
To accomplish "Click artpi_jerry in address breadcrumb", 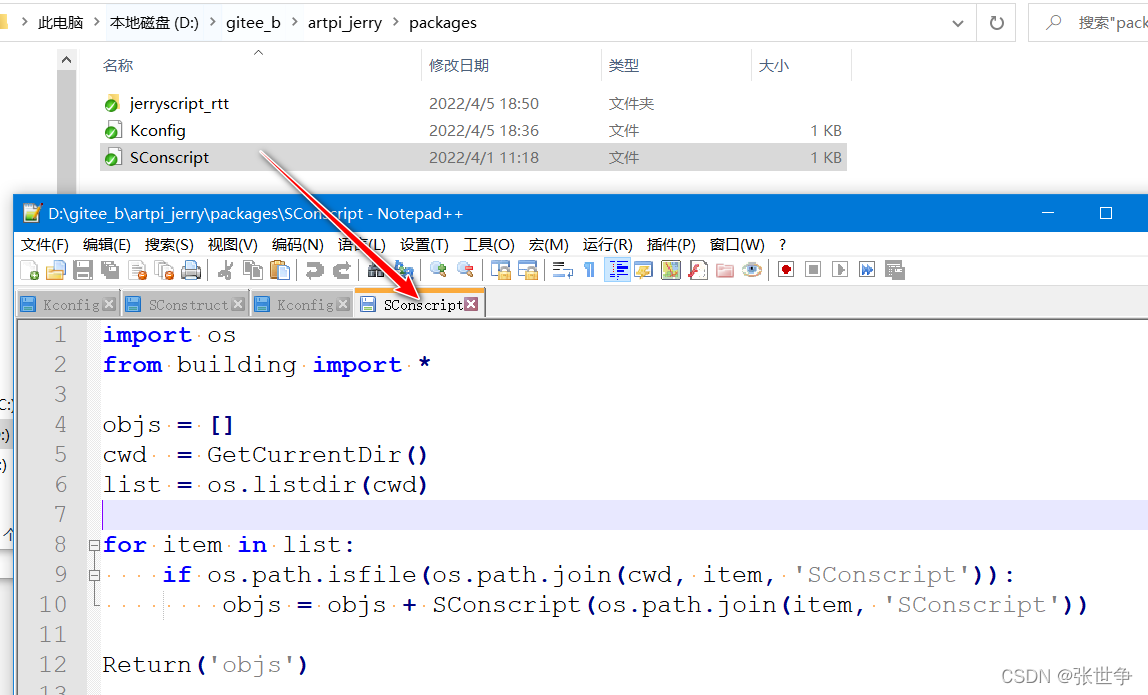I will tap(345, 23).
